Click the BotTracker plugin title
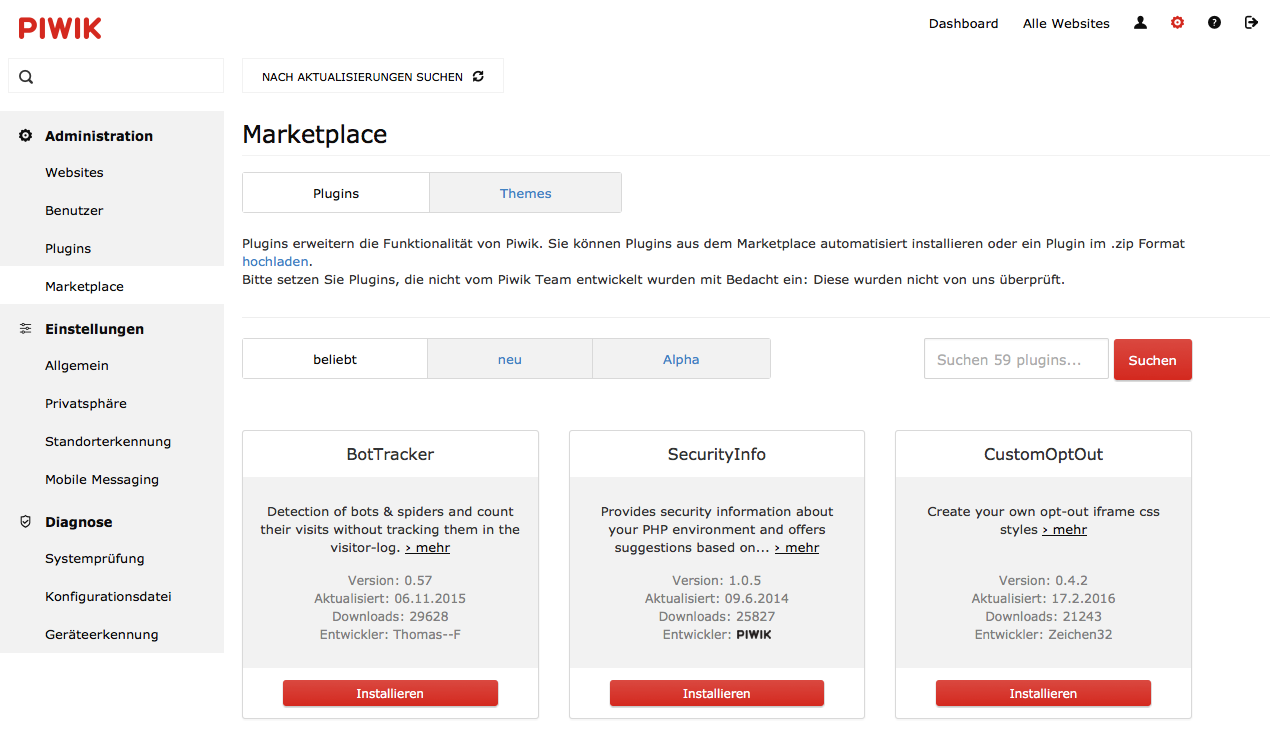Screen dimensions: 1280x729 [x=390, y=454]
